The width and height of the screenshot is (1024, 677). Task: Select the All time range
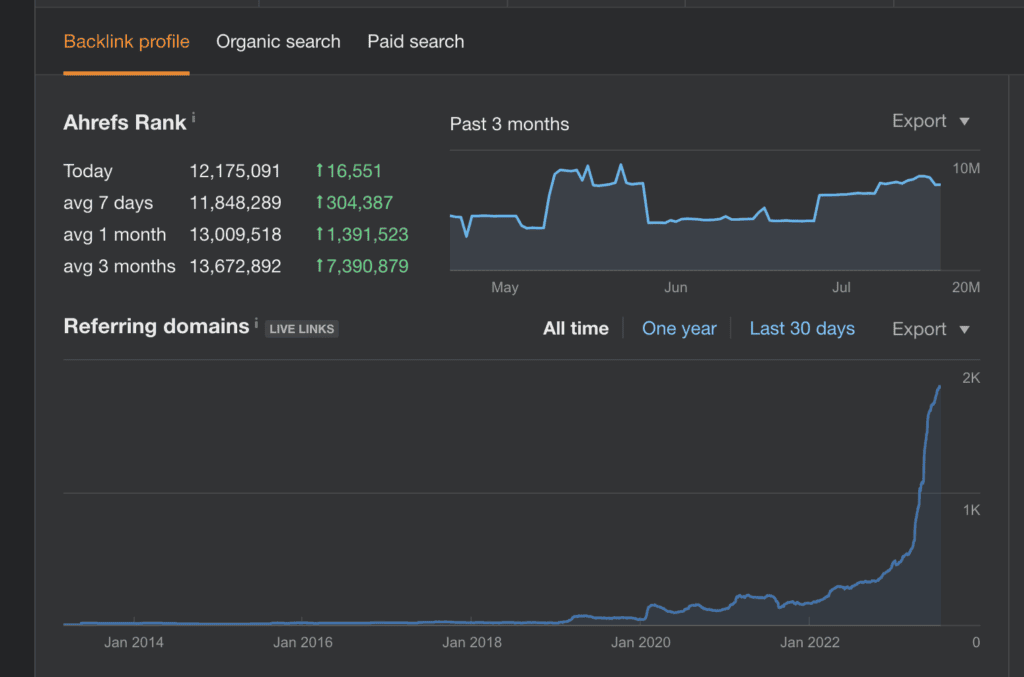tap(575, 328)
